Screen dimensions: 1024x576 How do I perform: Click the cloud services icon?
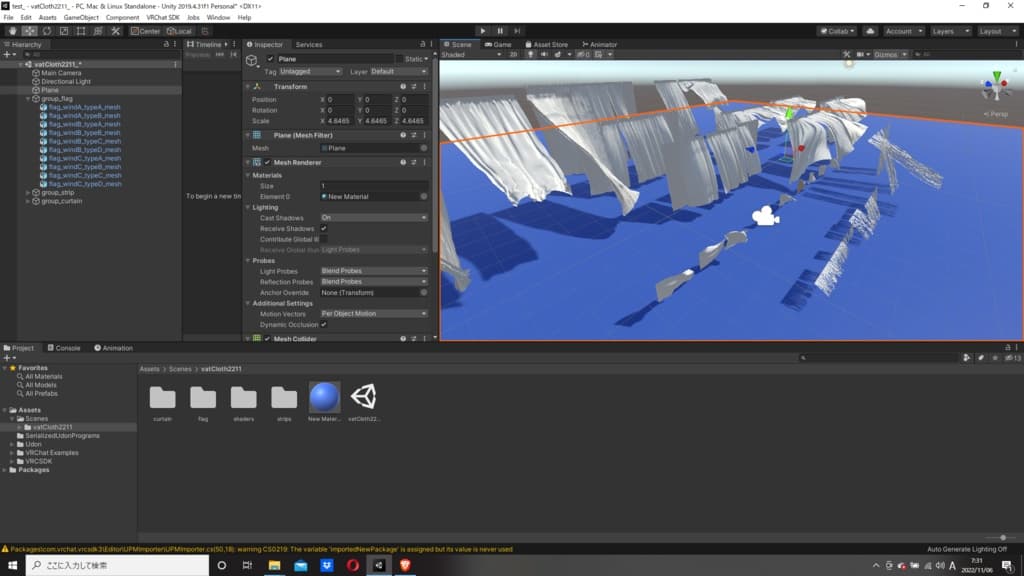tap(868, 31)
